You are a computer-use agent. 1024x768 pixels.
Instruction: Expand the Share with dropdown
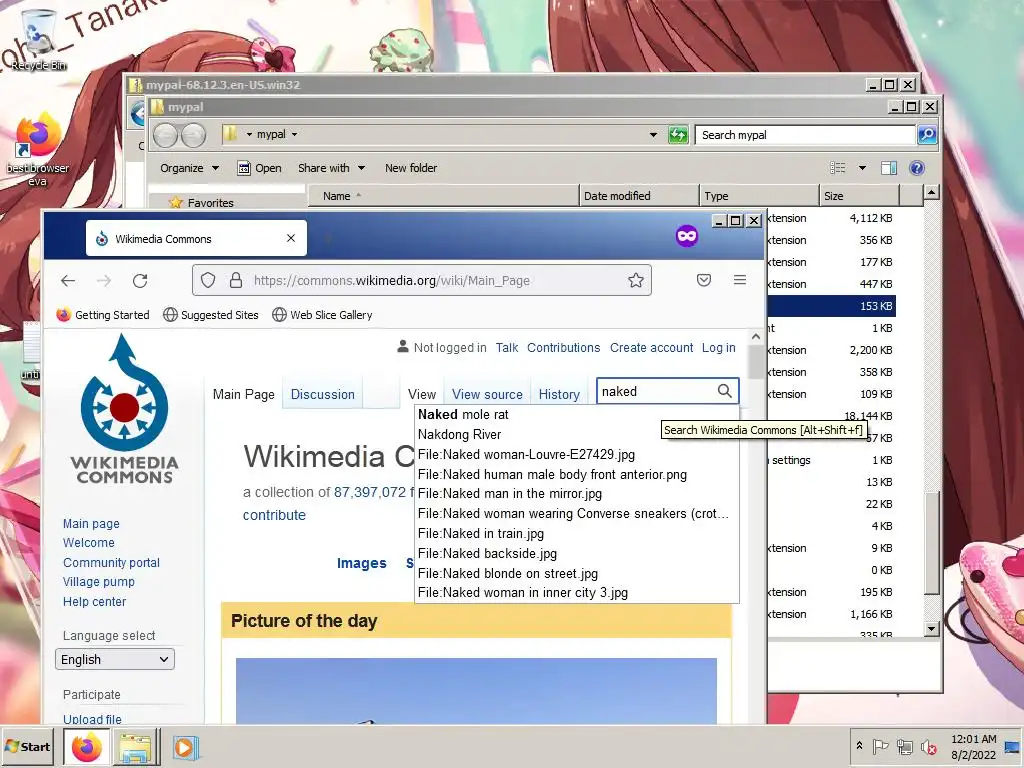click(331, 168)
